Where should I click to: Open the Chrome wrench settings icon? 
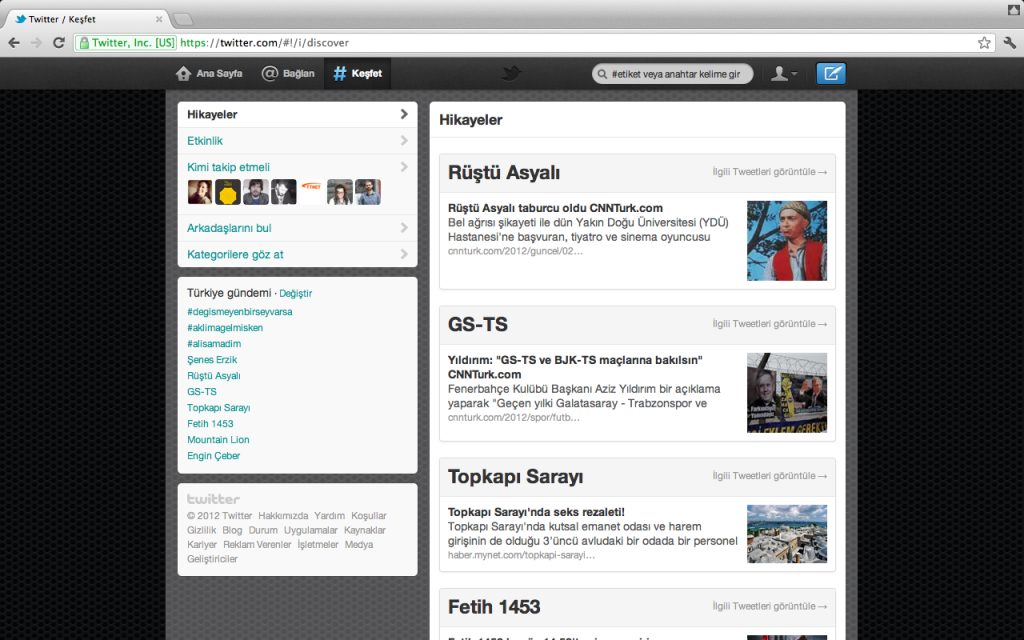coord(1010,43)
